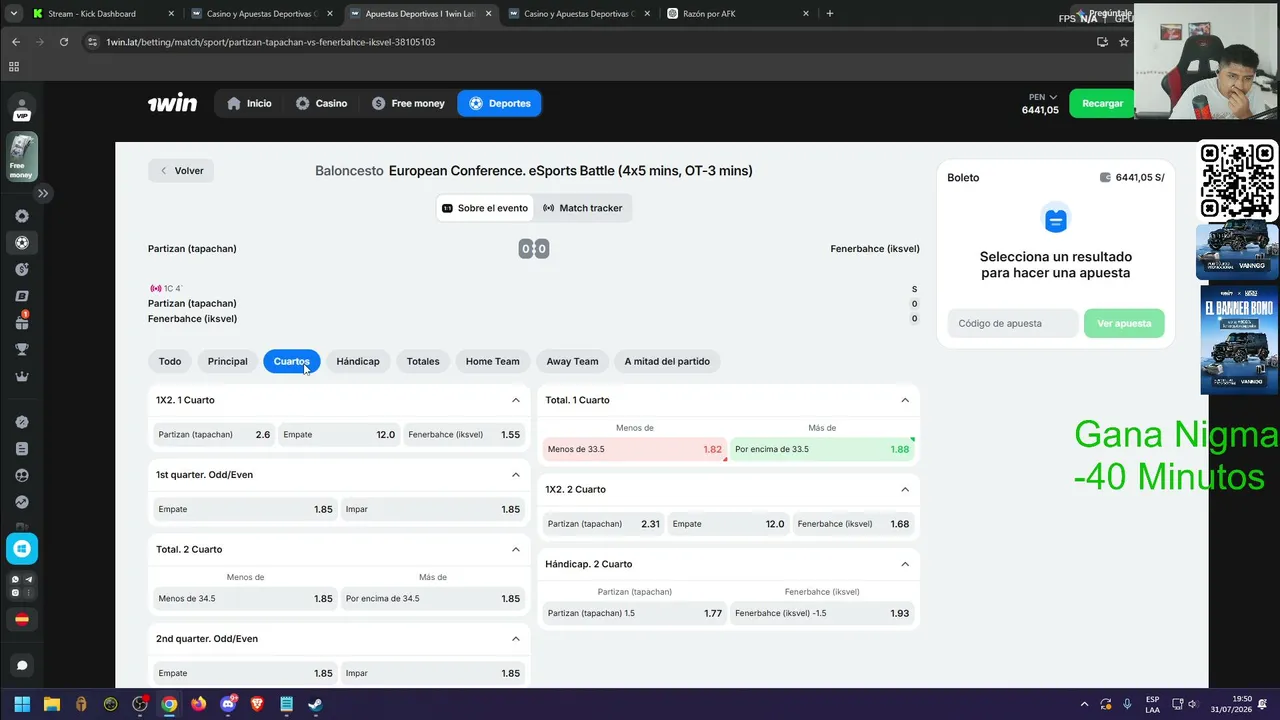1280x720 pixels.
Task: Click the gift box icon with notification
Action: (x=22, y=322)
